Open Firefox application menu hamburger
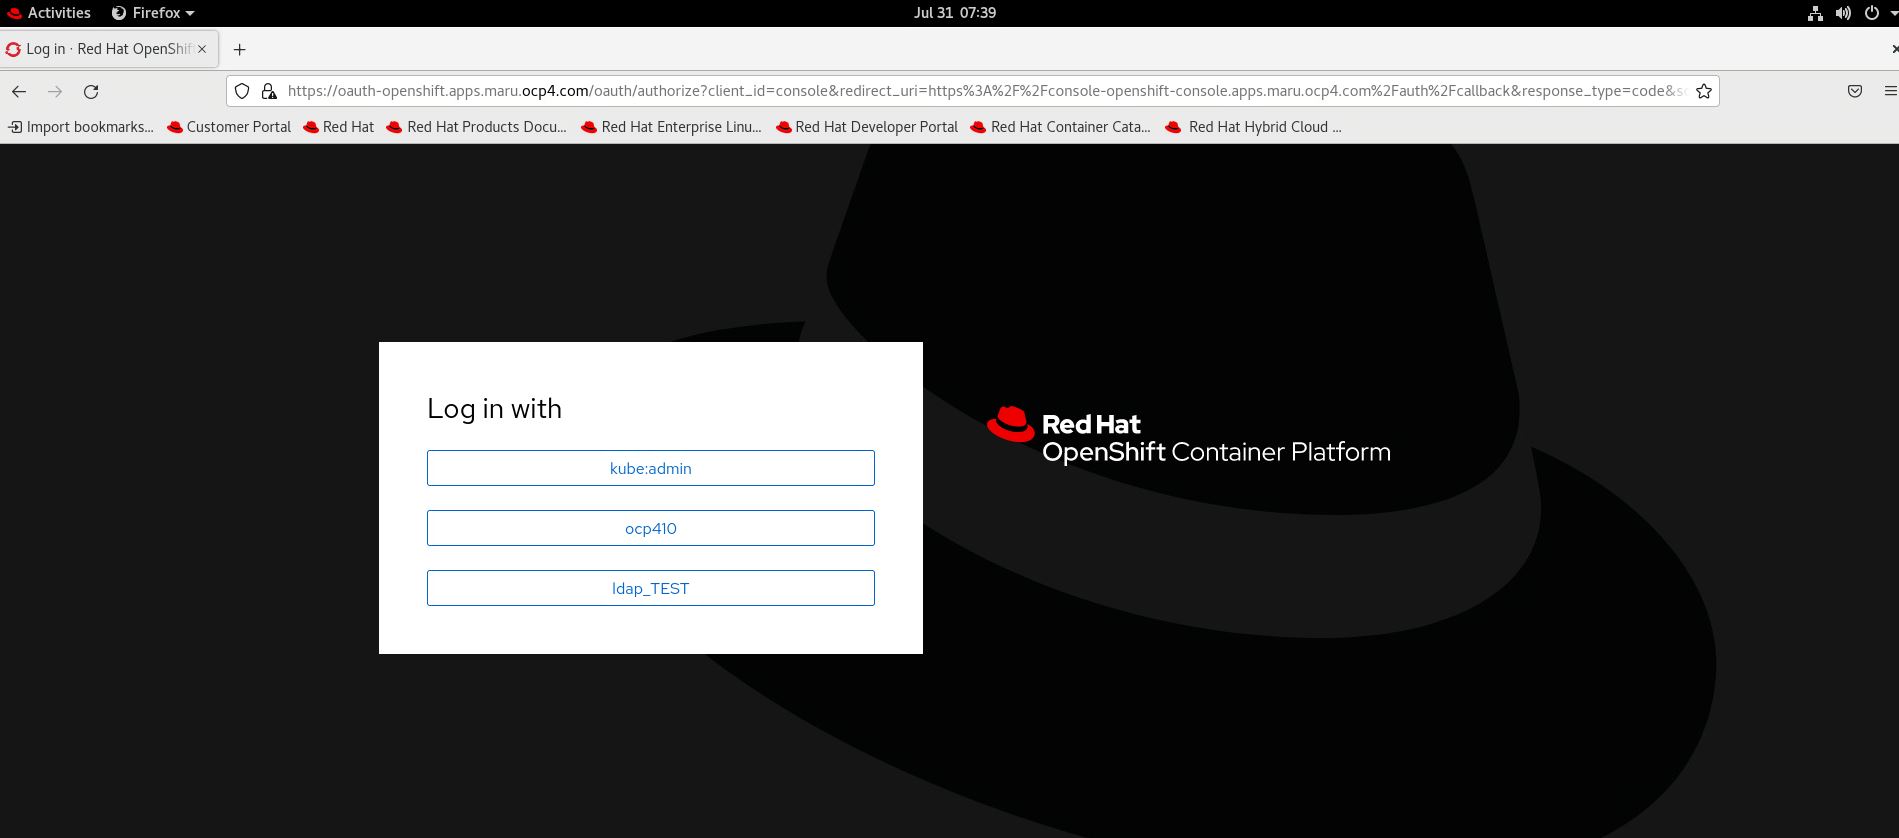Viewport: 1899px width, 838px height. click(1890, 91)
